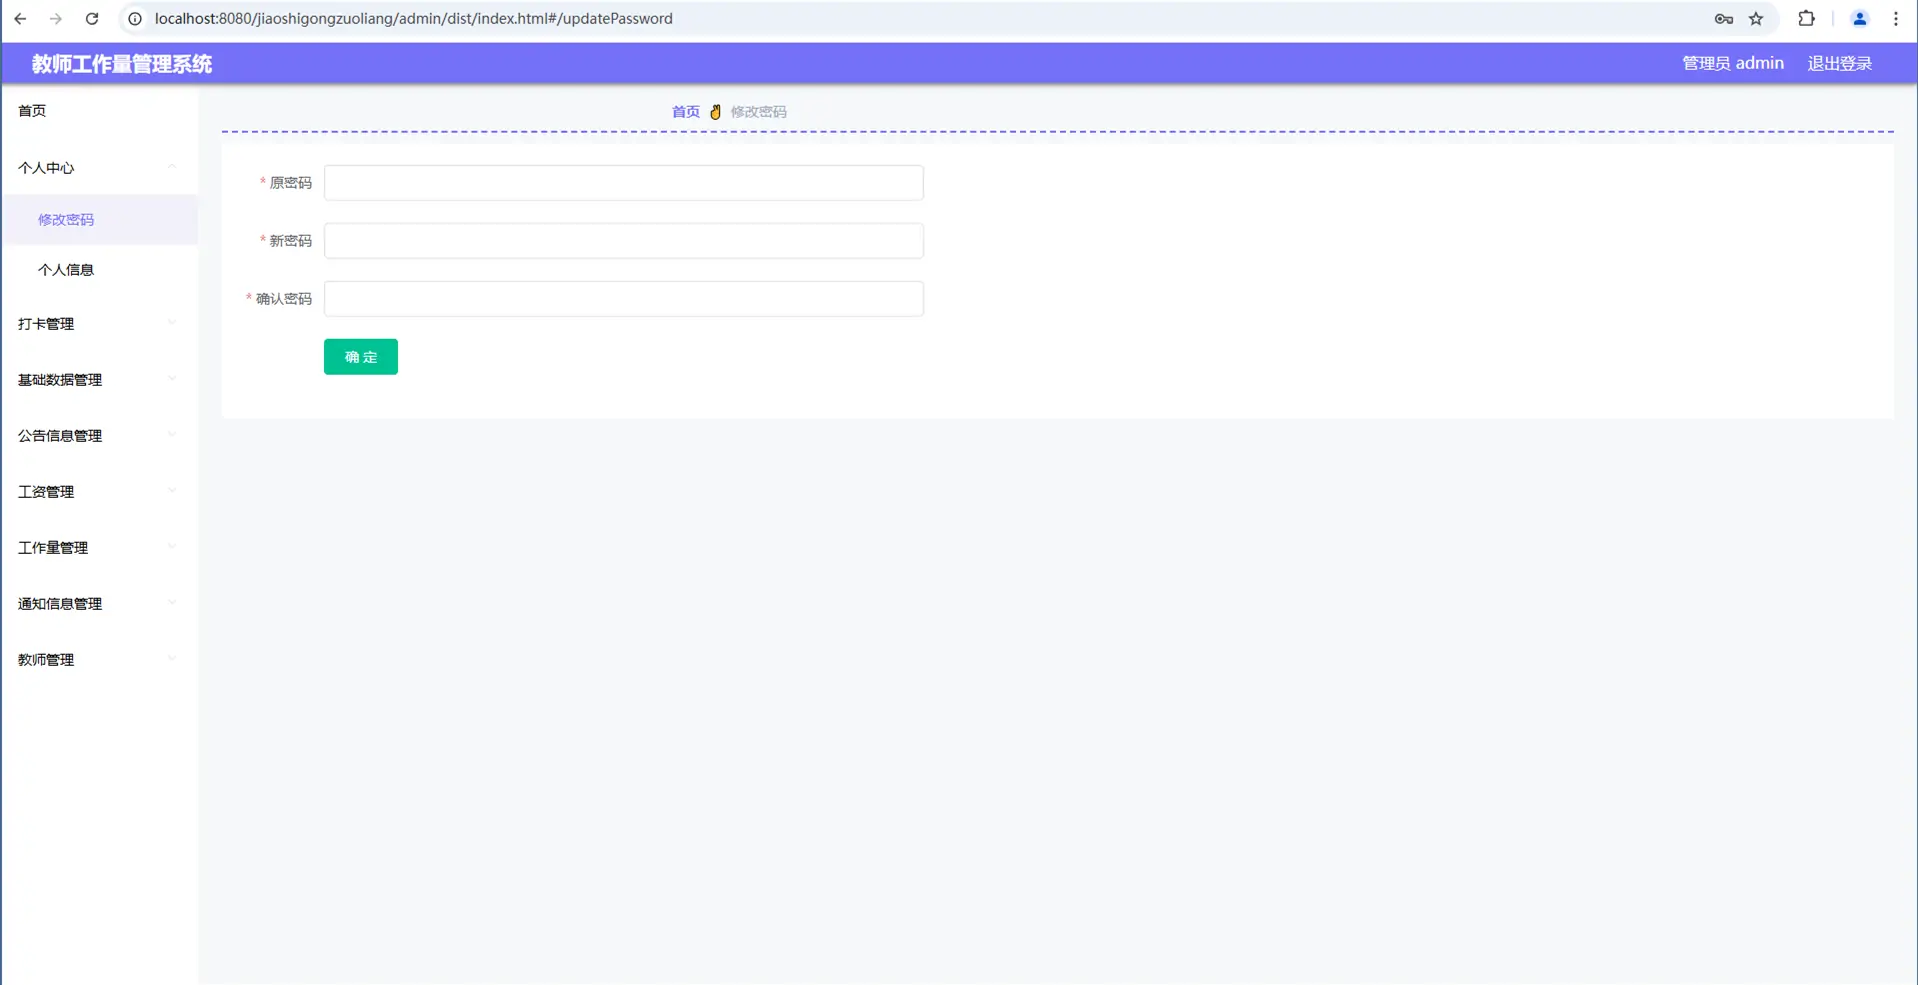Click the hand icon in breadcrumb
Screen dimensions: 1918x985
click(715, 112)
